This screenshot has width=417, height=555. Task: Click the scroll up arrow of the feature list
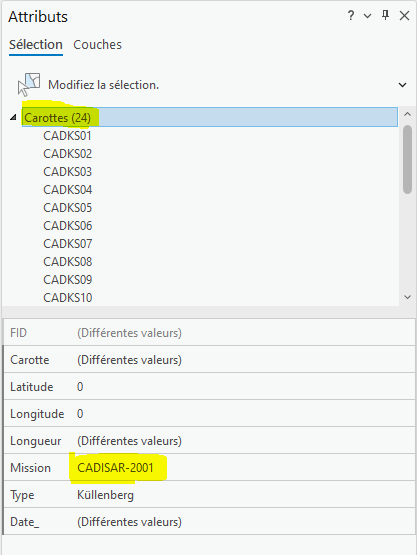(x=407, y=114)
